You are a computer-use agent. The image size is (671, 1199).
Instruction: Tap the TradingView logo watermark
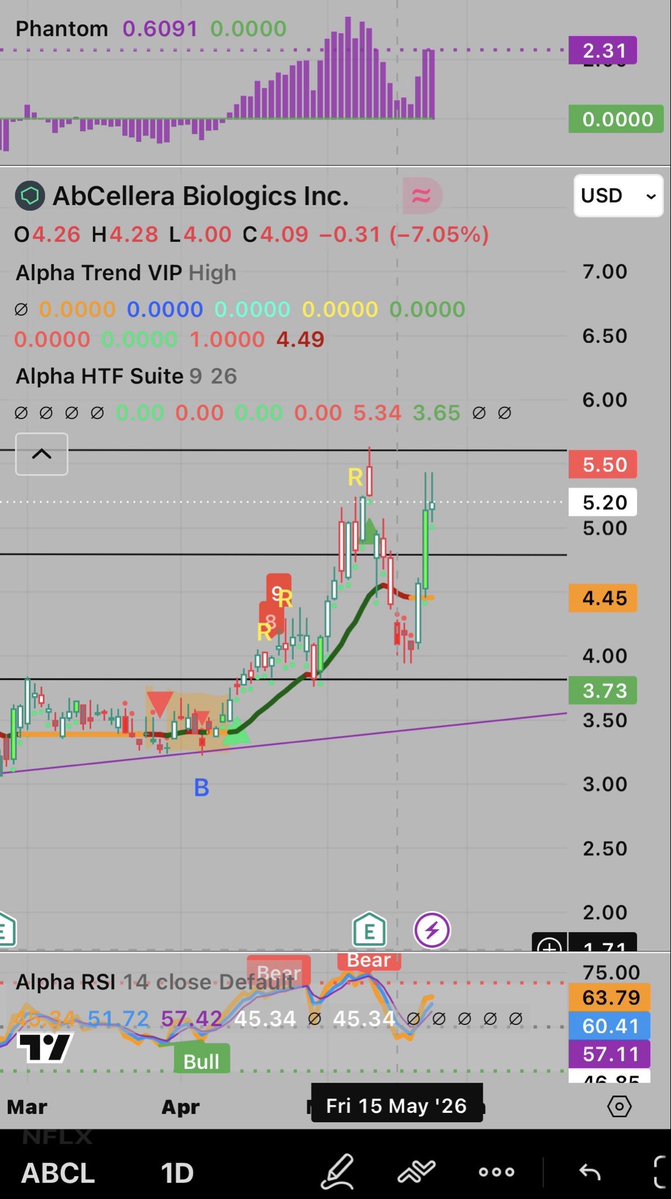coord(45,1048)
